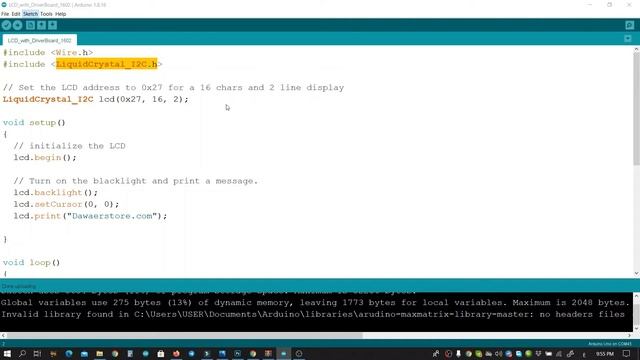The width and height of the screenshot is (640, 360).
Task: Click the editor scrollbar up arrow
Action: [636, 49]
